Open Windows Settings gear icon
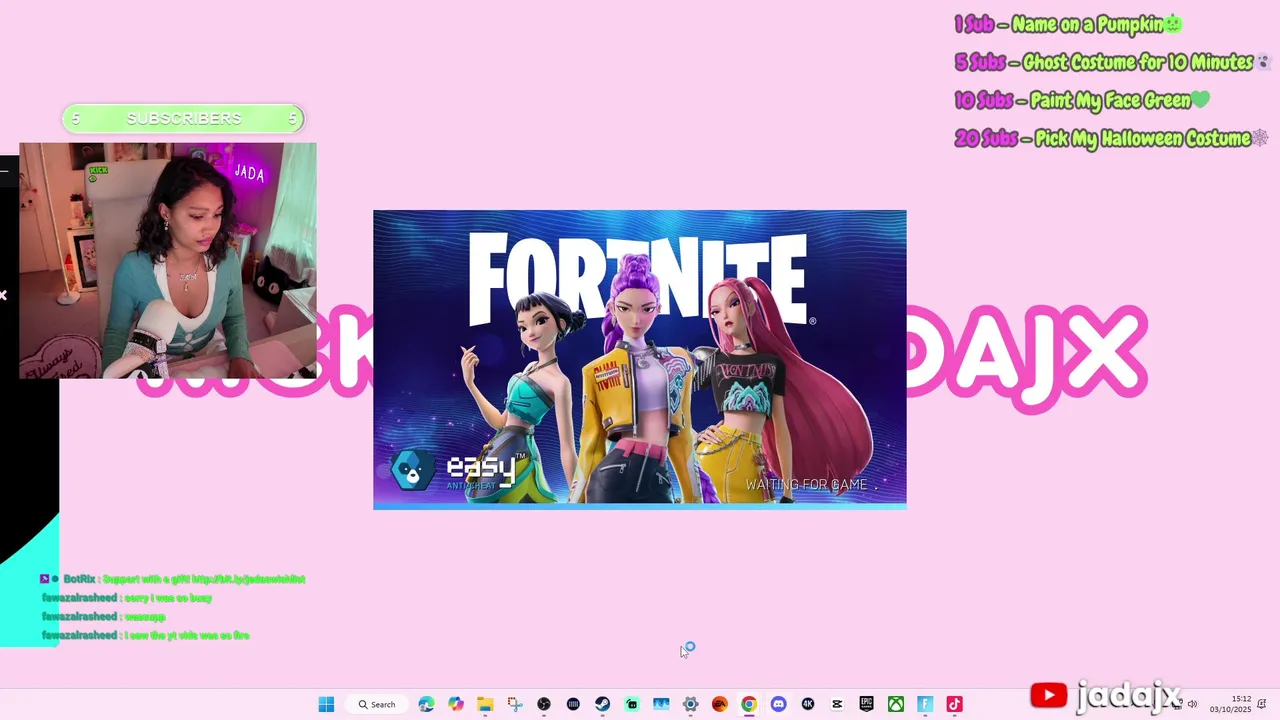The width and height of the screenshot is (1280, 720). (x=690, y=704)
